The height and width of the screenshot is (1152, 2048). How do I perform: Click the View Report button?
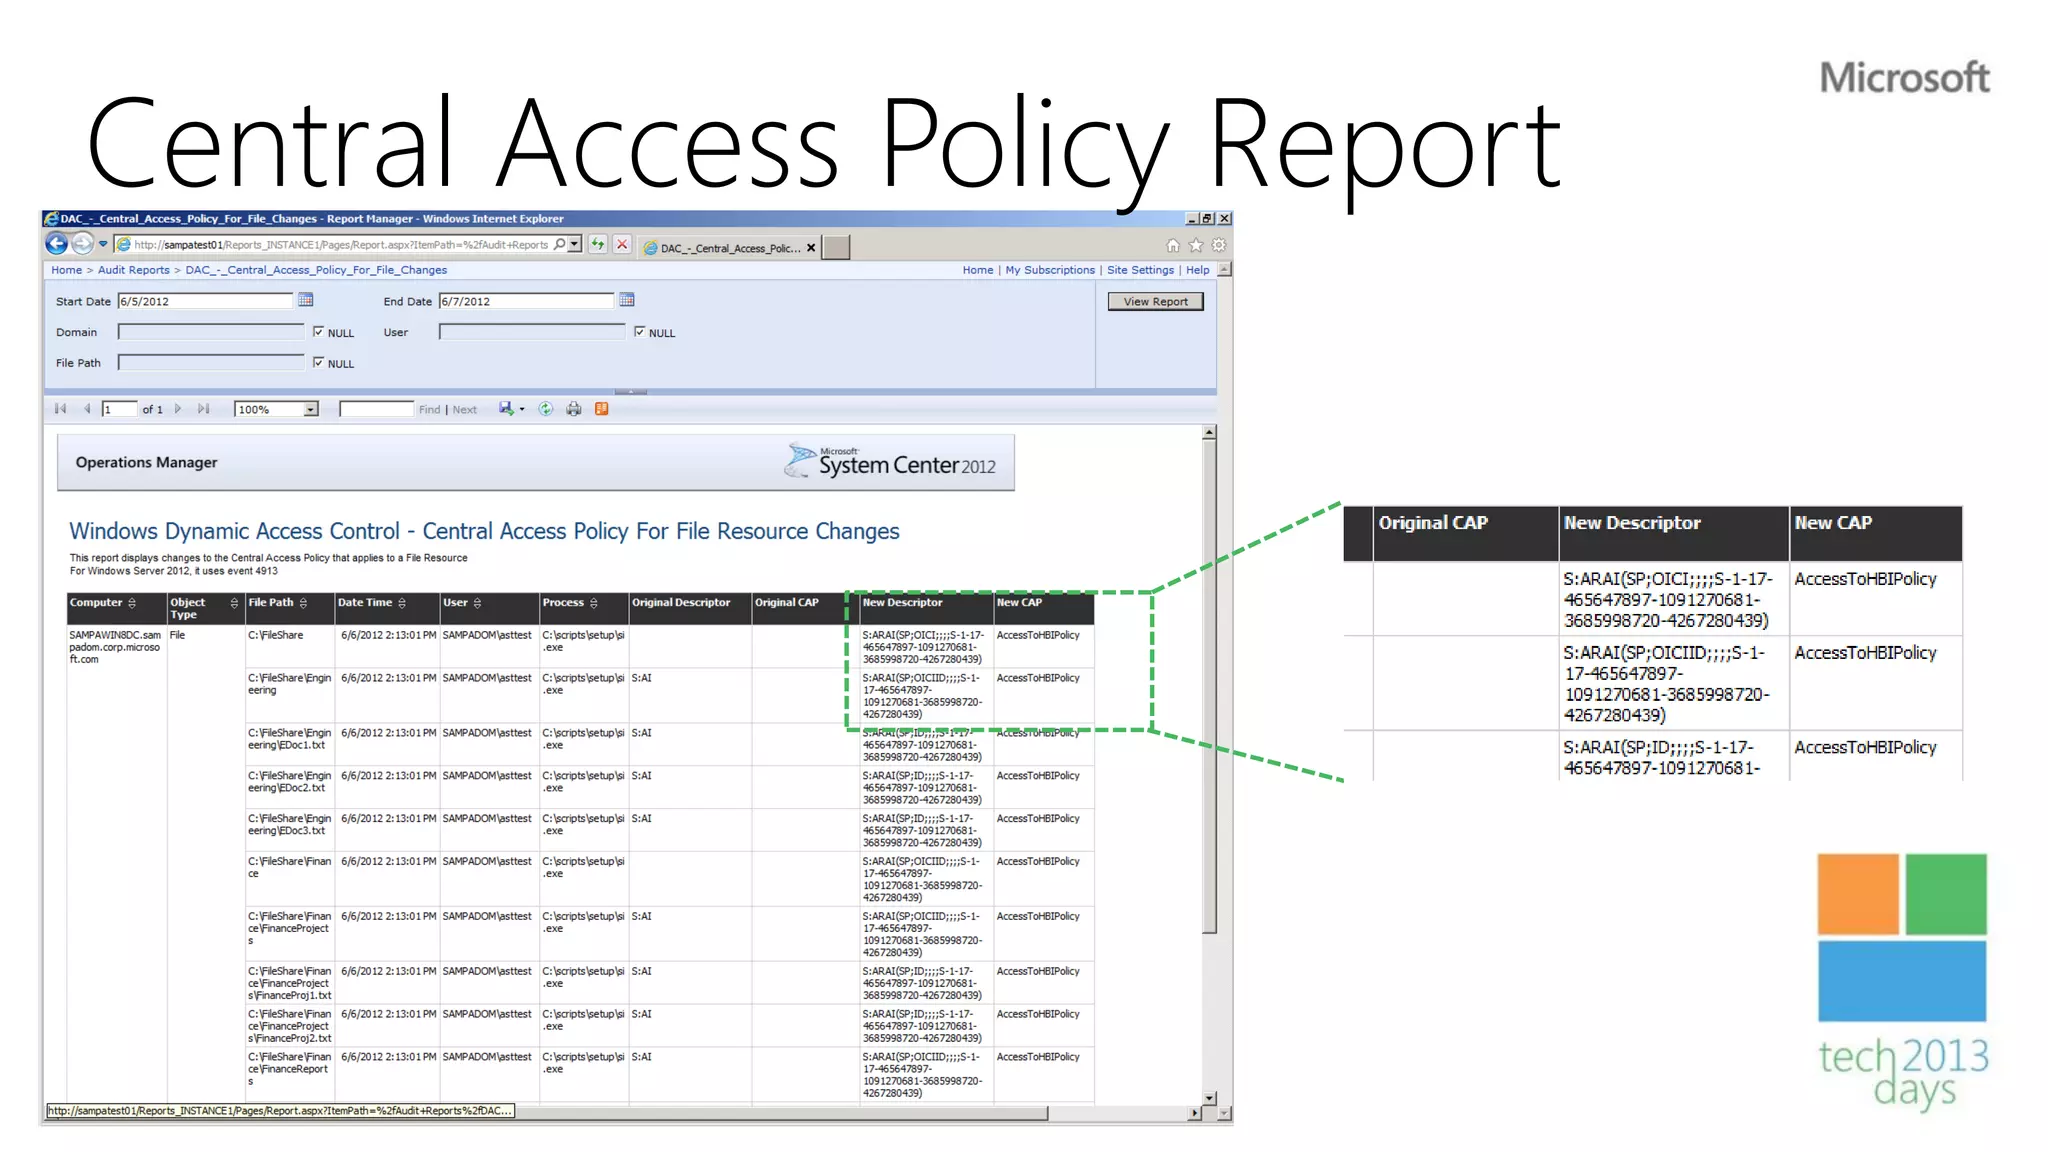pyautogui.click(x=1155, y=301)
